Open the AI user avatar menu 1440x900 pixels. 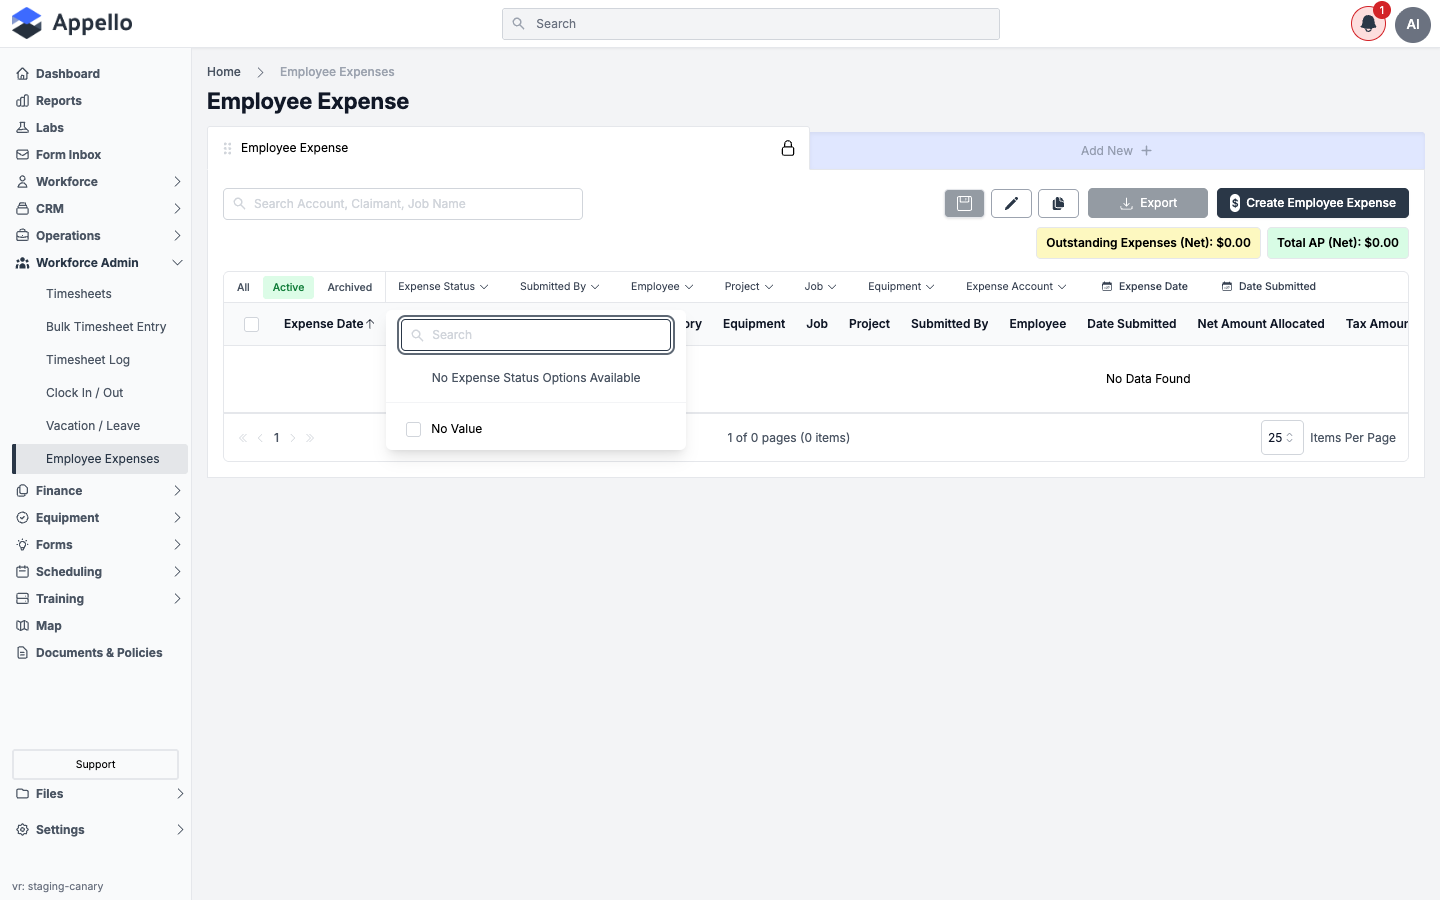pyautogui.click(x=1413, y=24)
